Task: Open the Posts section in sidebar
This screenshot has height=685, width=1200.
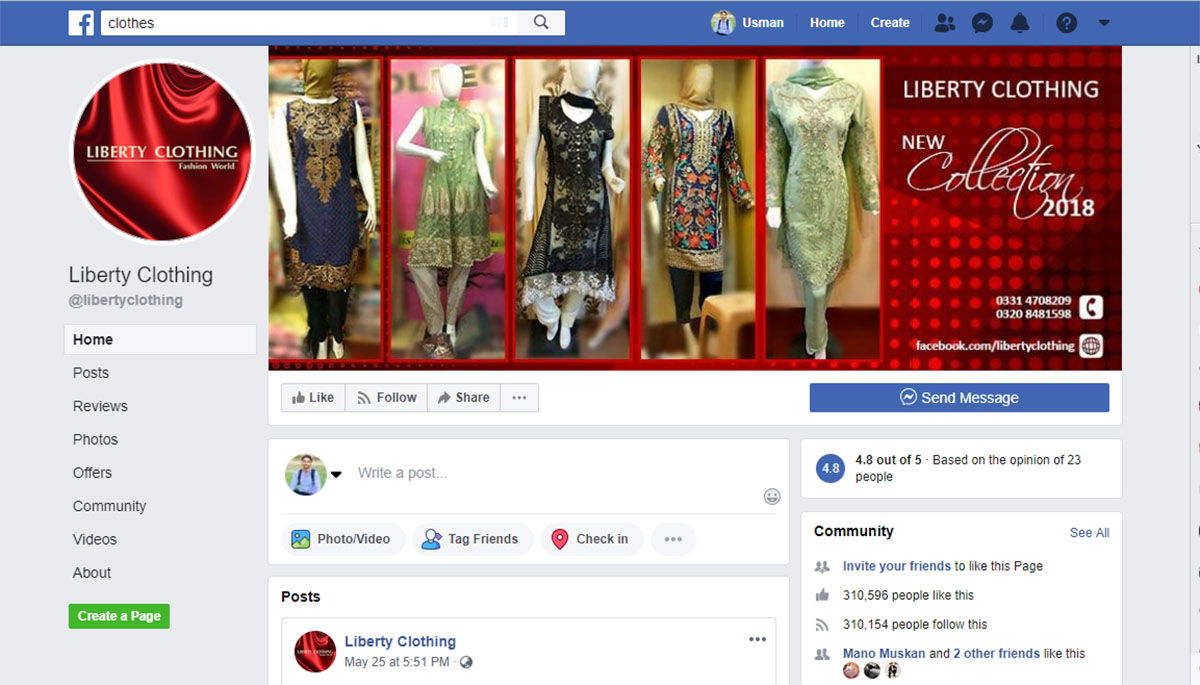Action: point(91,372)
